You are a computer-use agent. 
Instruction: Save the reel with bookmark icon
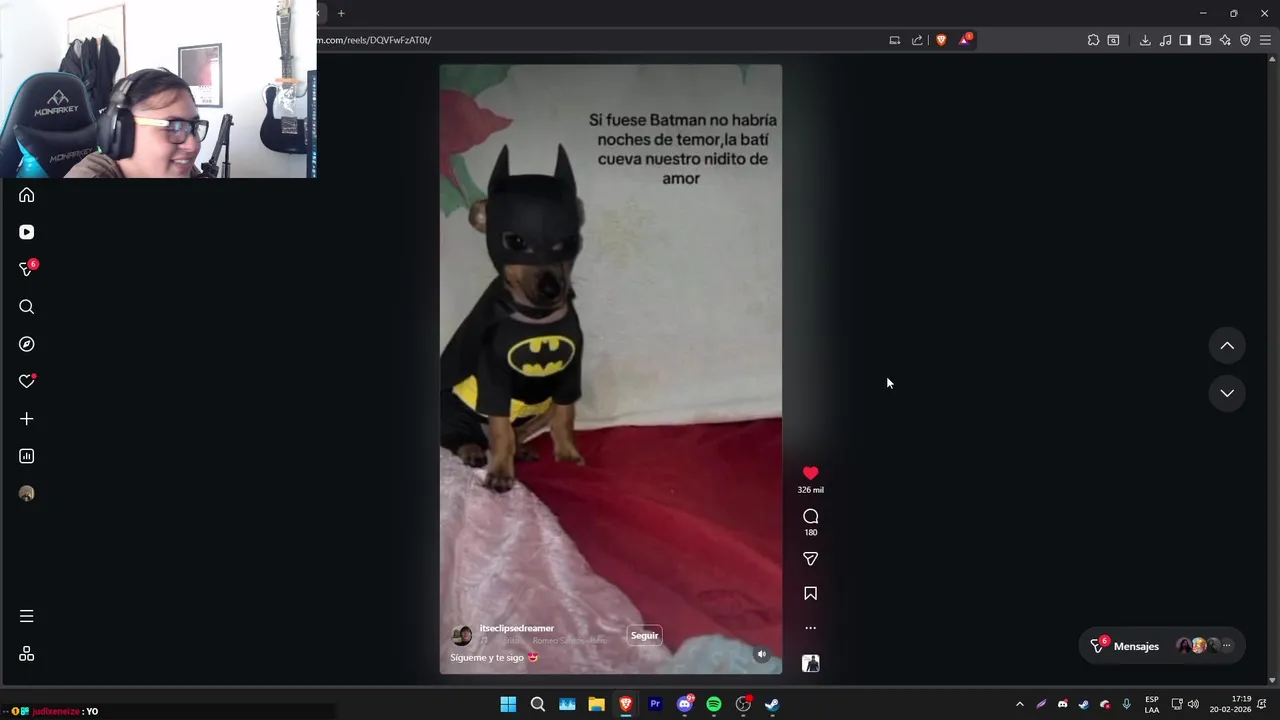click(811, 594)
